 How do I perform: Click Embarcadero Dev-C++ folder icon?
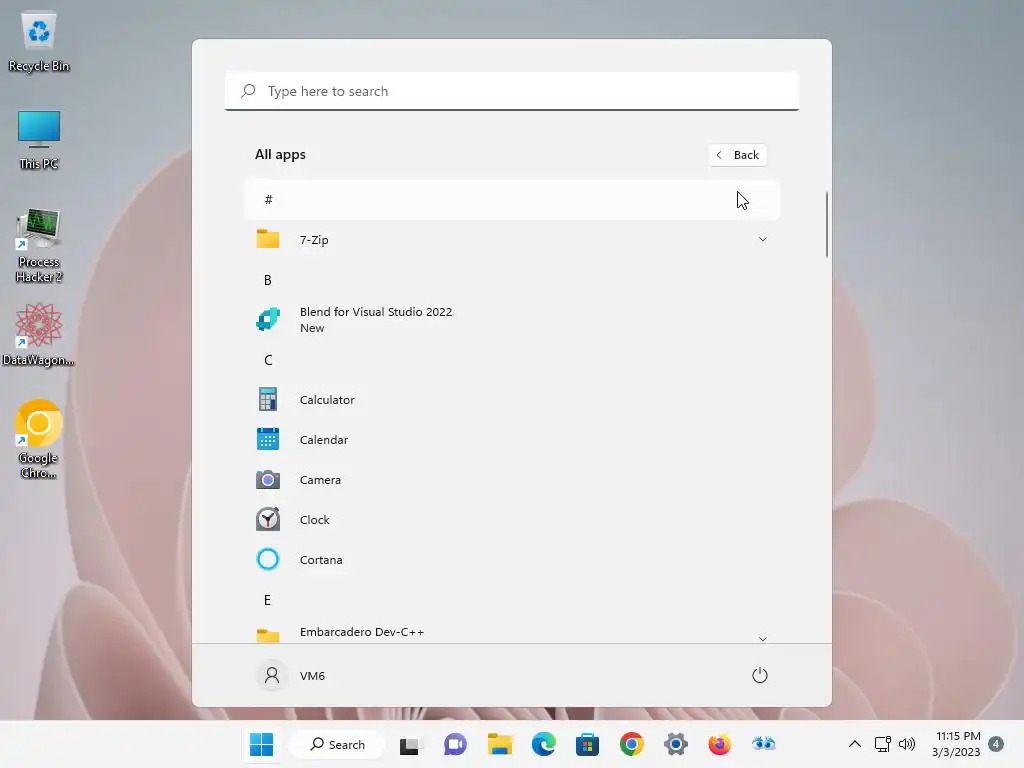(x=268, y=635)
